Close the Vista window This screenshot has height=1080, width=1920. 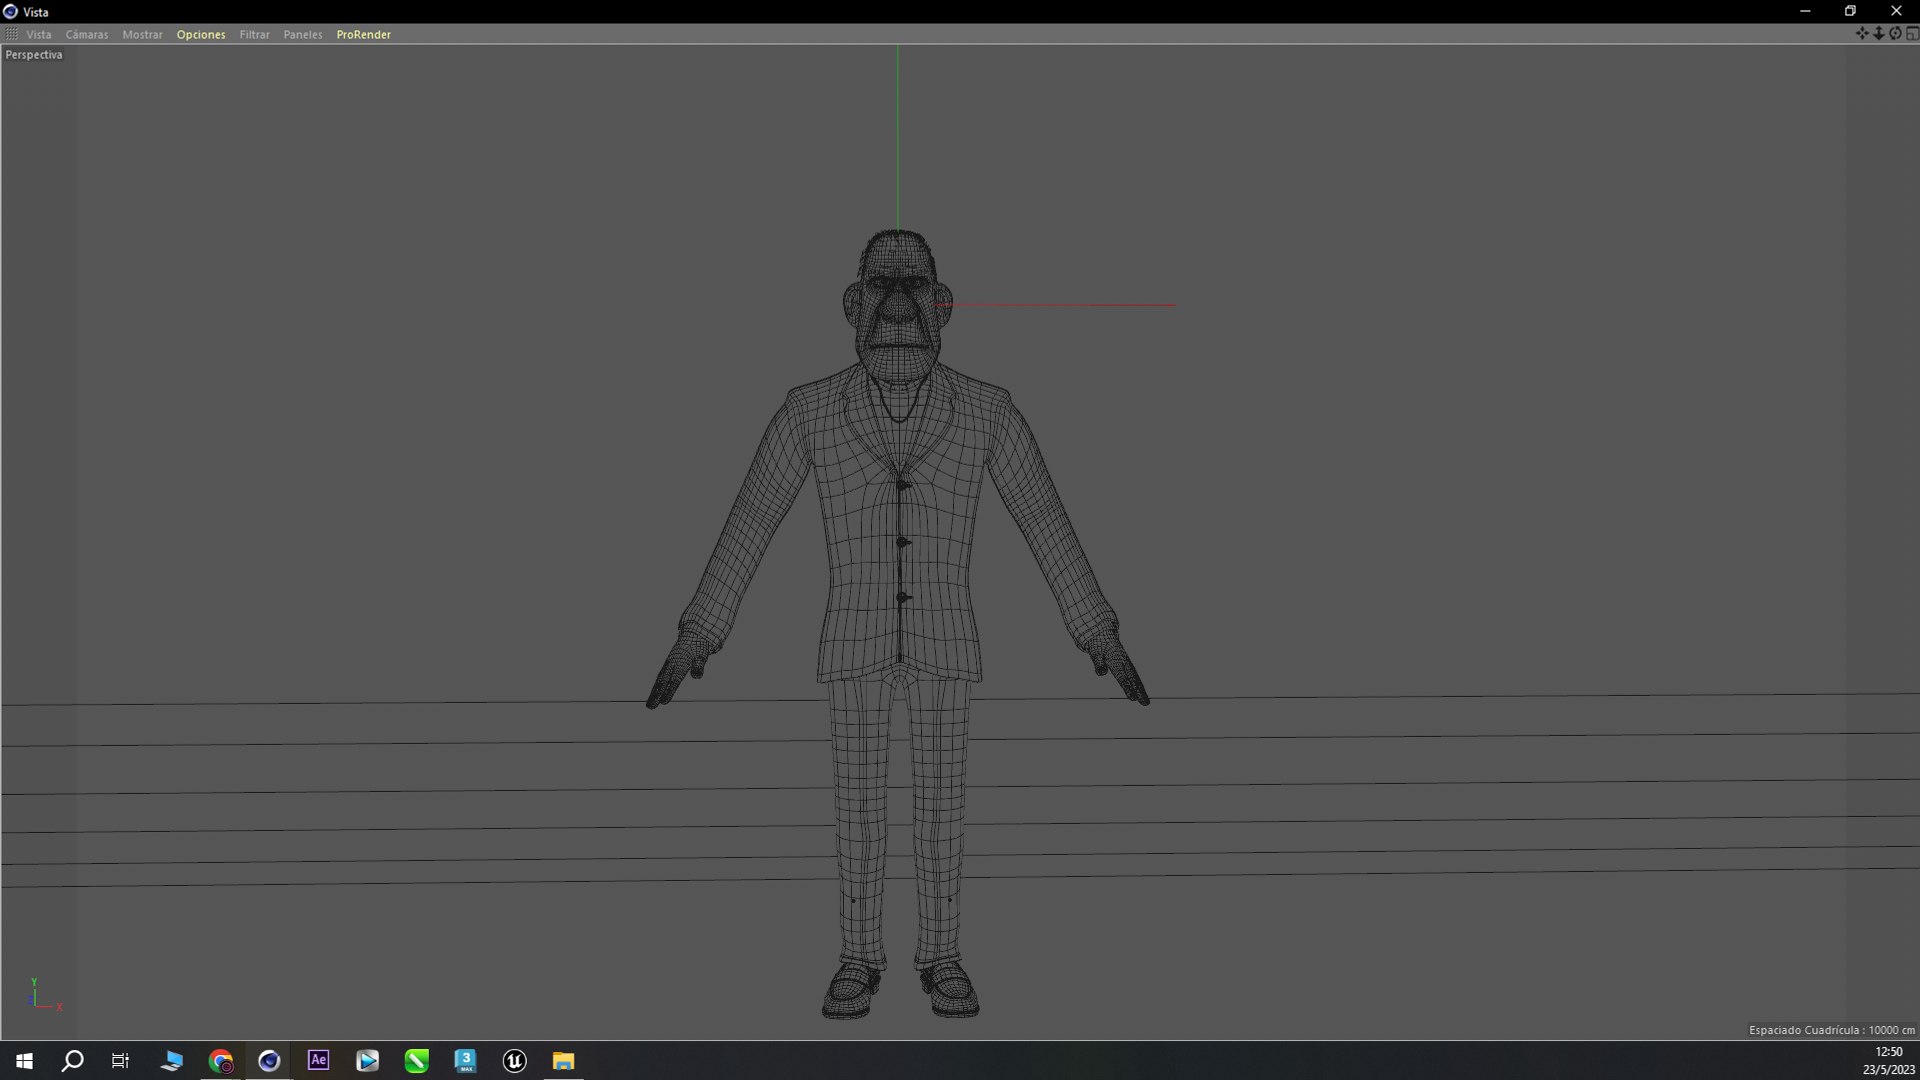[1896, 11]
